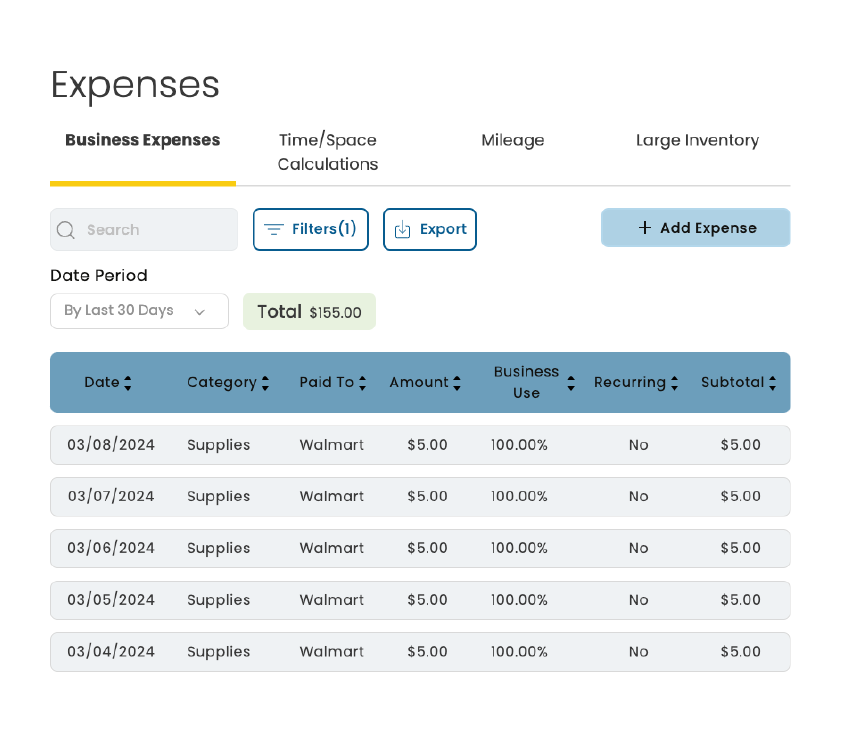847x734 pixels.
Task: Expand the Date Period chevron arrow
Action: tap(199, 312)
